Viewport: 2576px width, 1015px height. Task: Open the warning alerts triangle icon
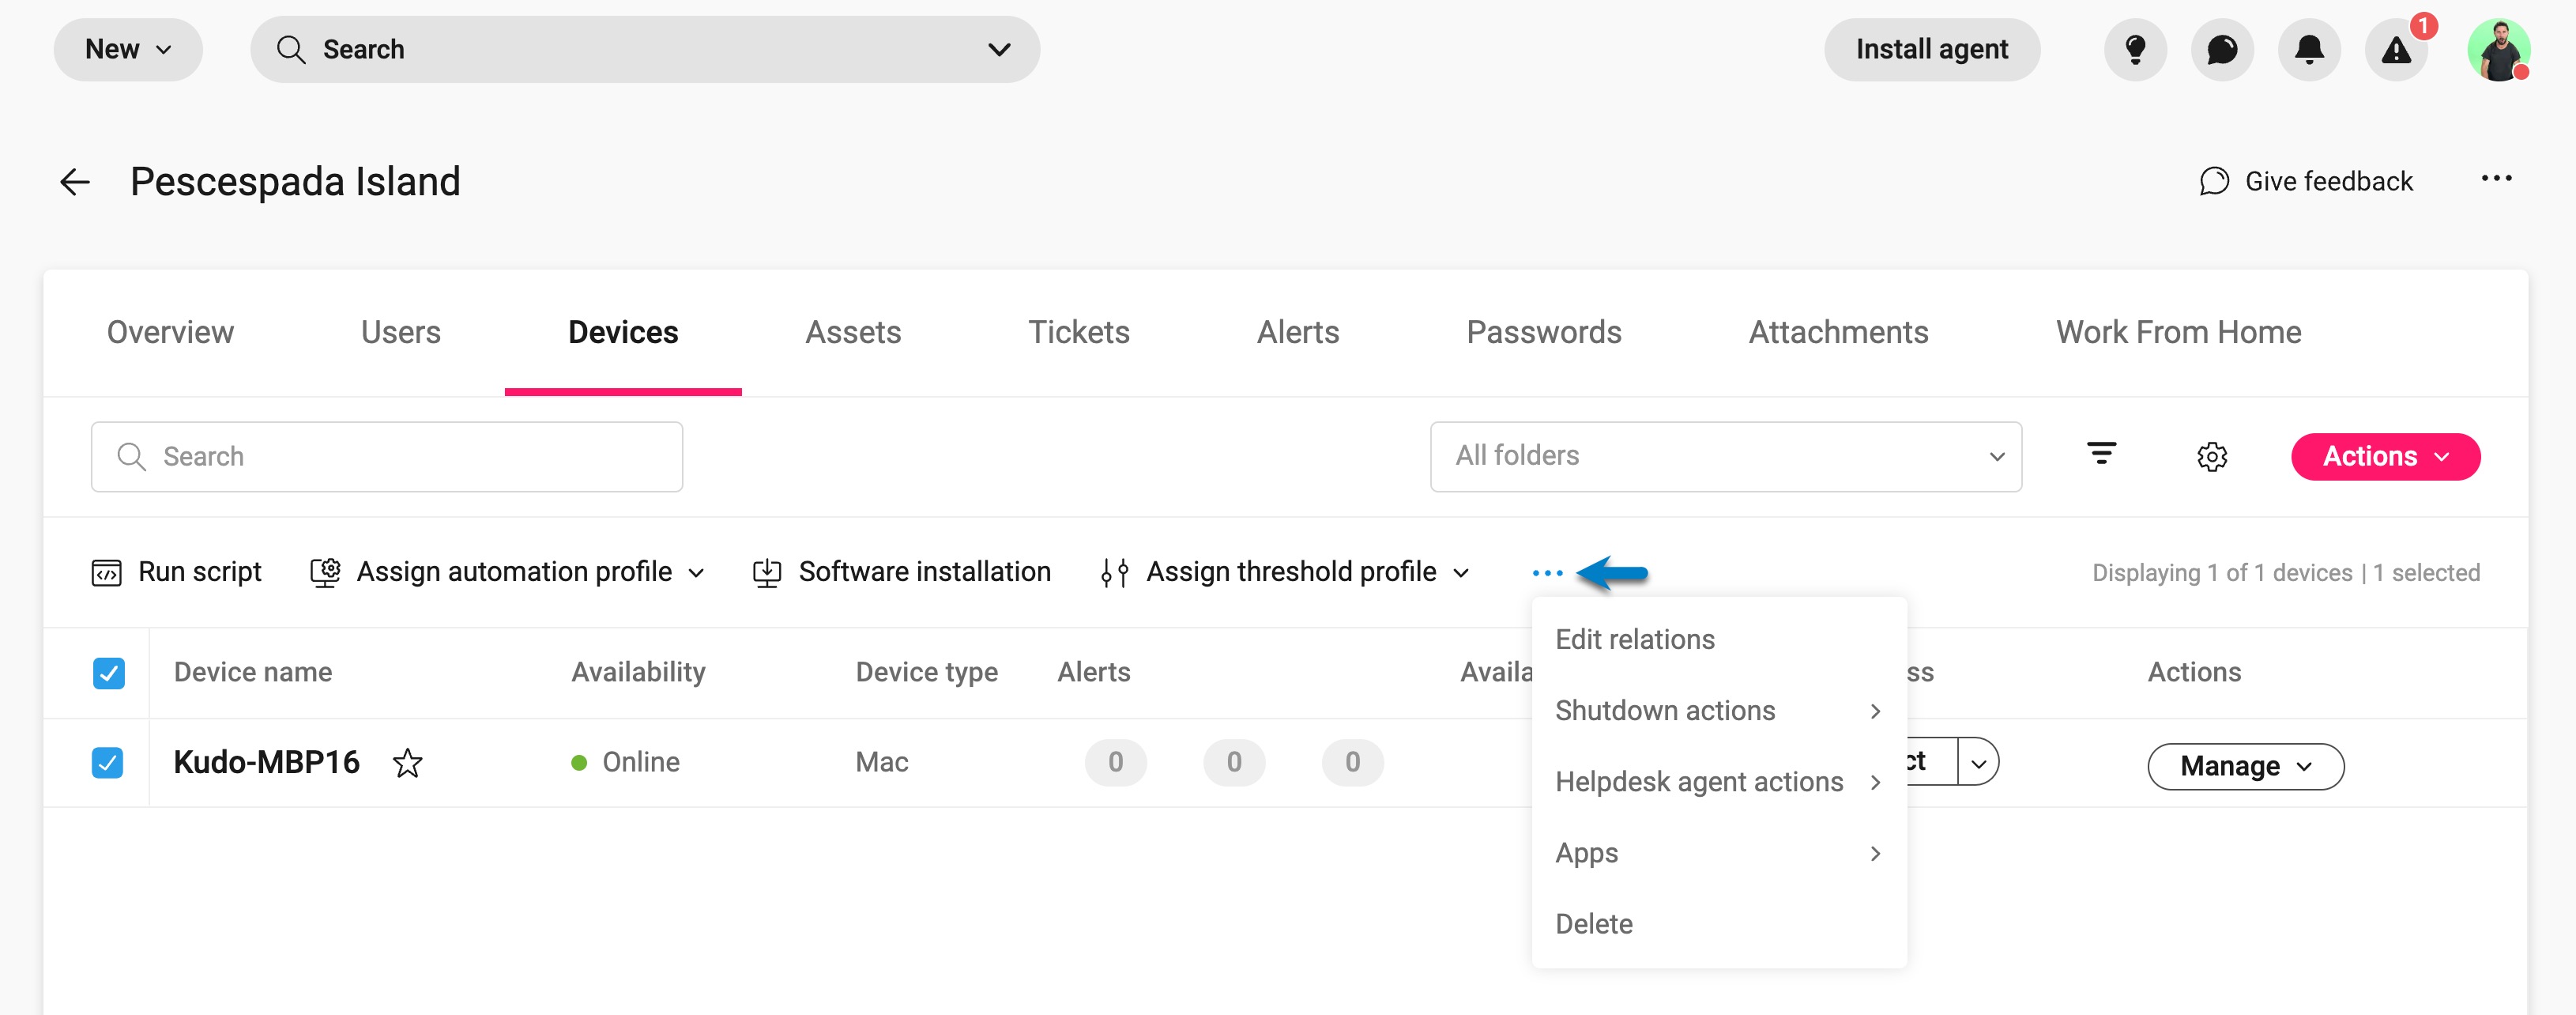click(2396, 49)
